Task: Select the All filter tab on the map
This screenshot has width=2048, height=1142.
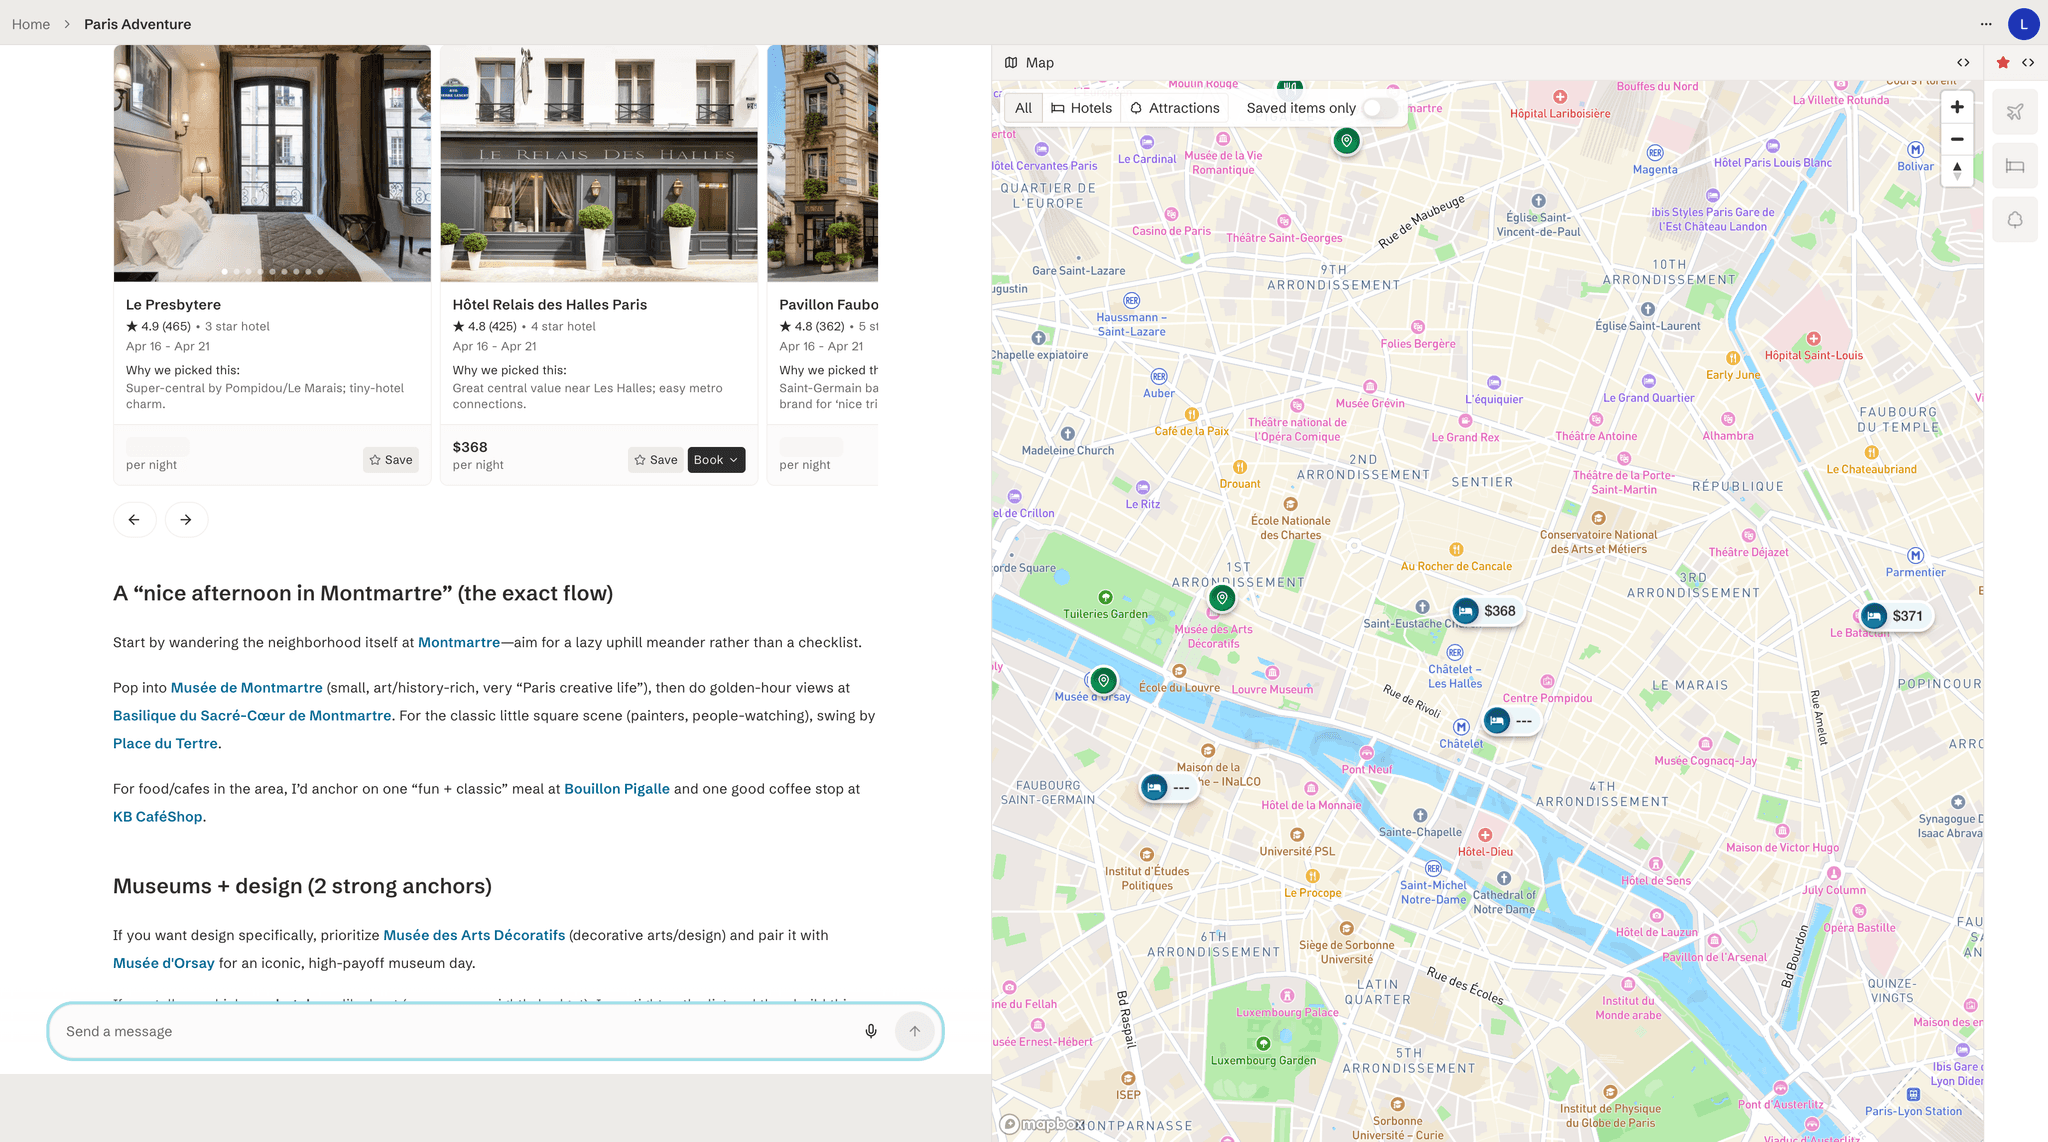Action: click(1022, 107)
